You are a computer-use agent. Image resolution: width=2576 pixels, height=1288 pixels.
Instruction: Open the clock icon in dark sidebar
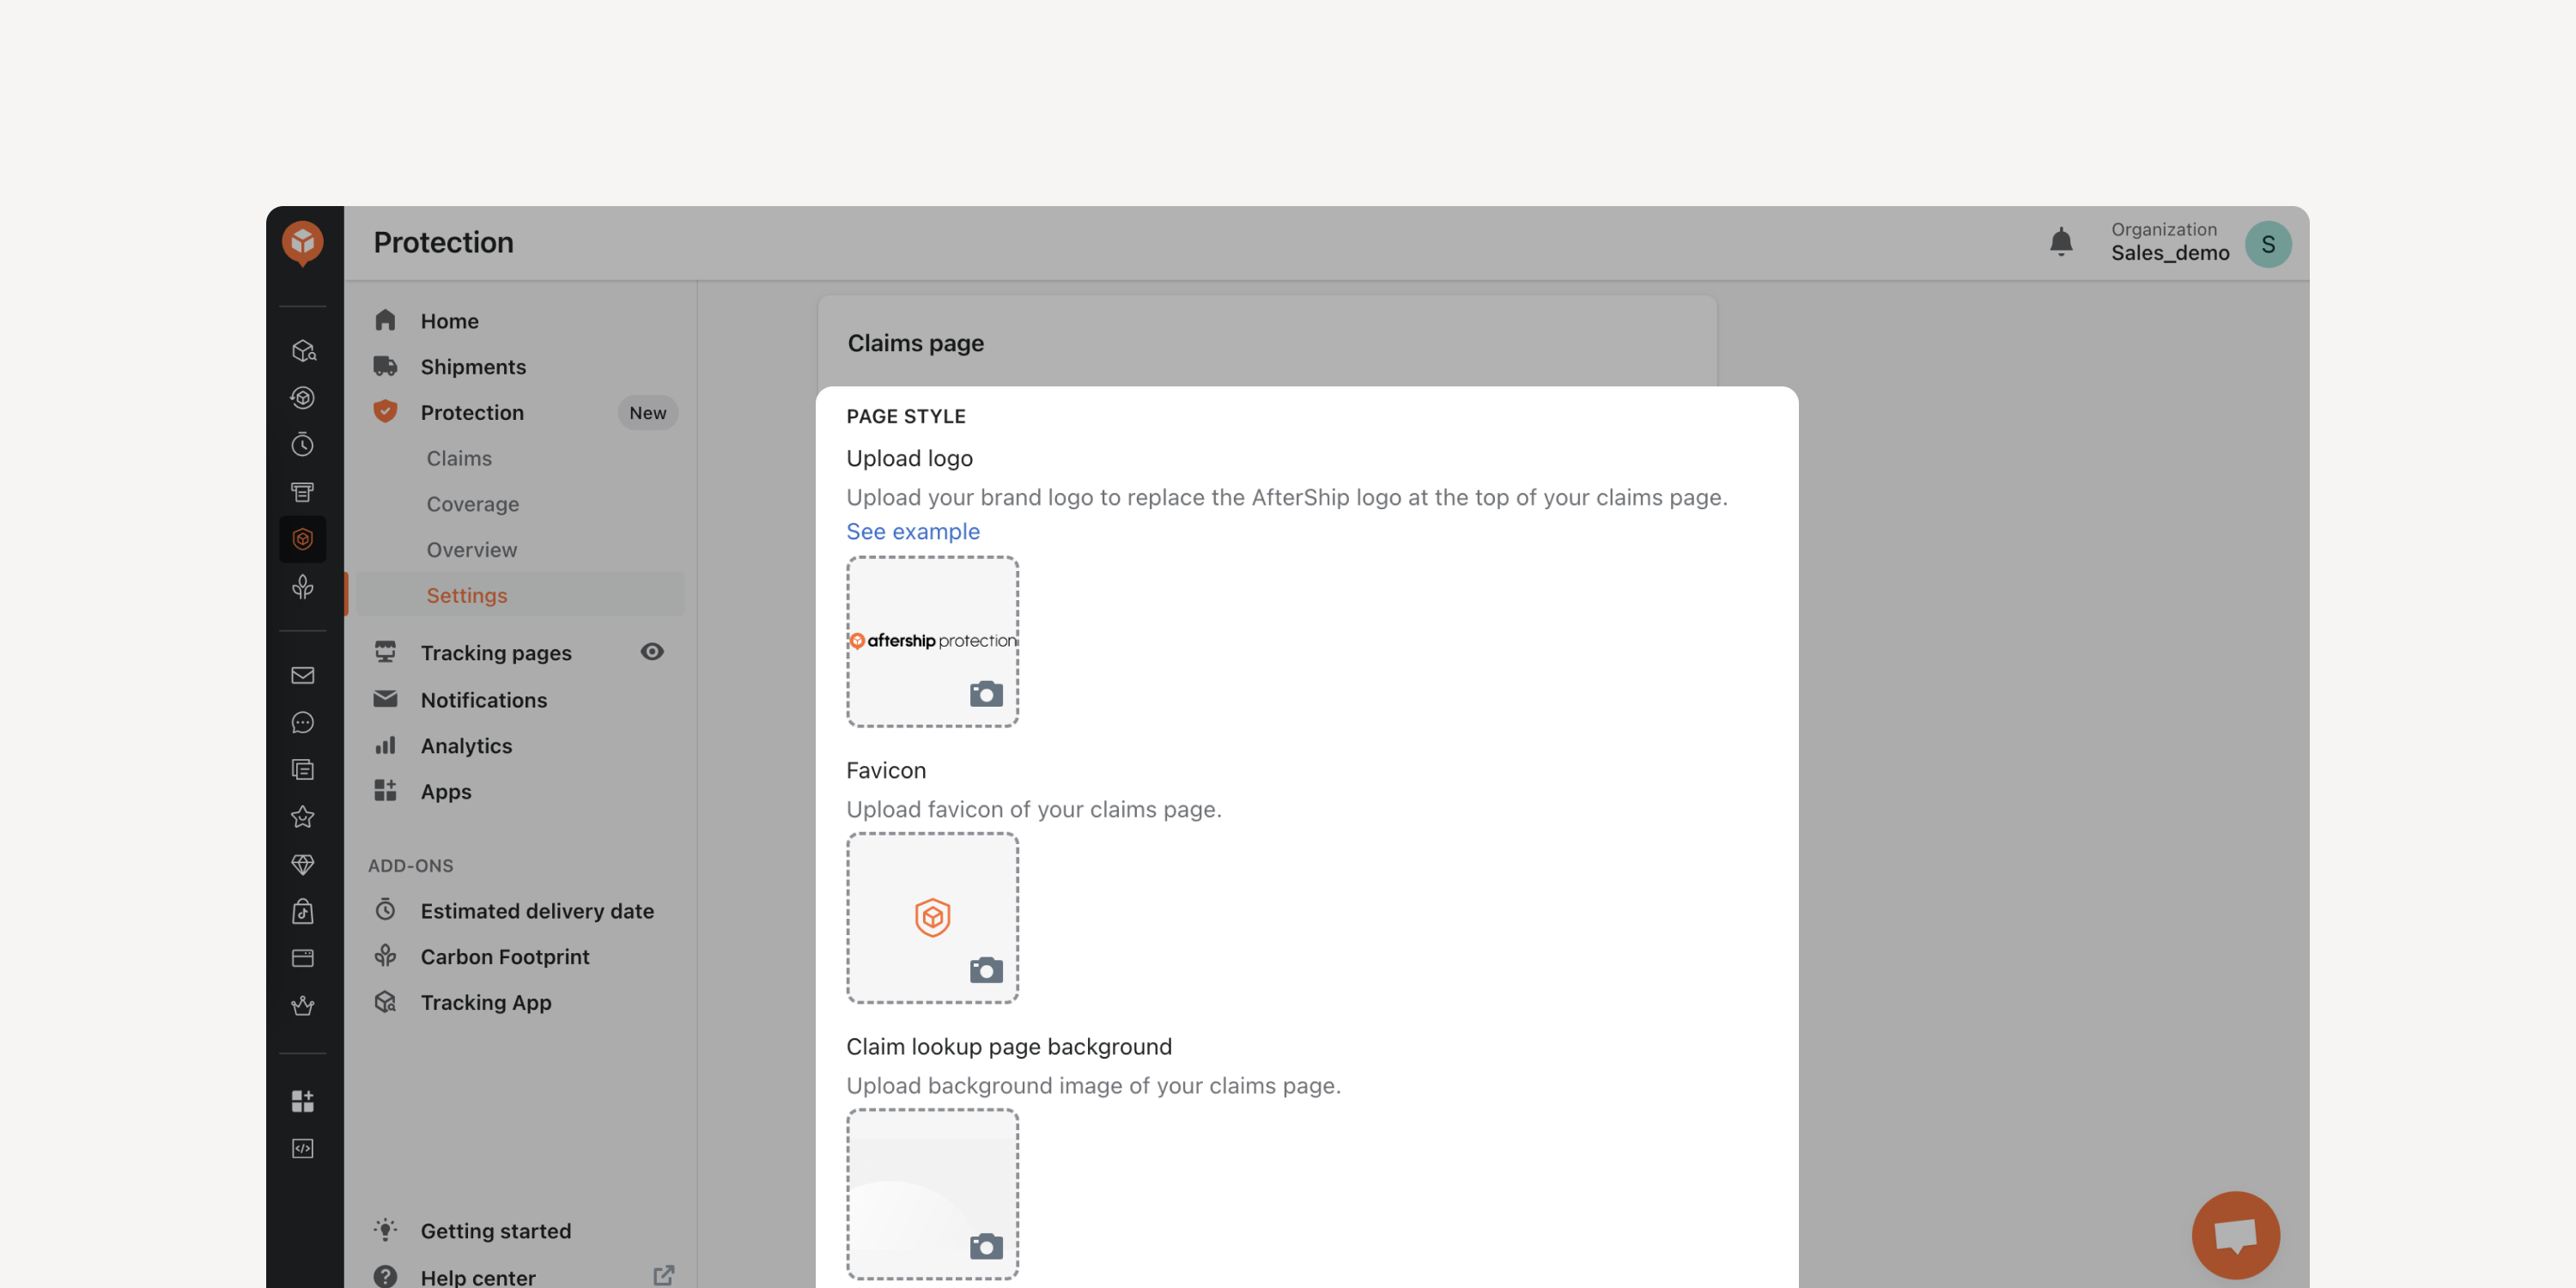pos(303,444)
